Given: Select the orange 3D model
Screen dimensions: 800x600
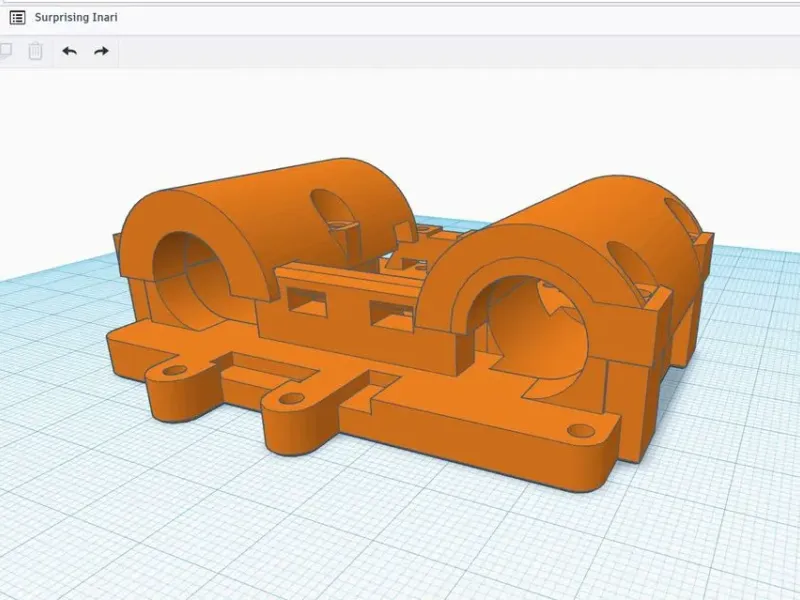Looking at the screenshot, I should click(x=408, y=327).
